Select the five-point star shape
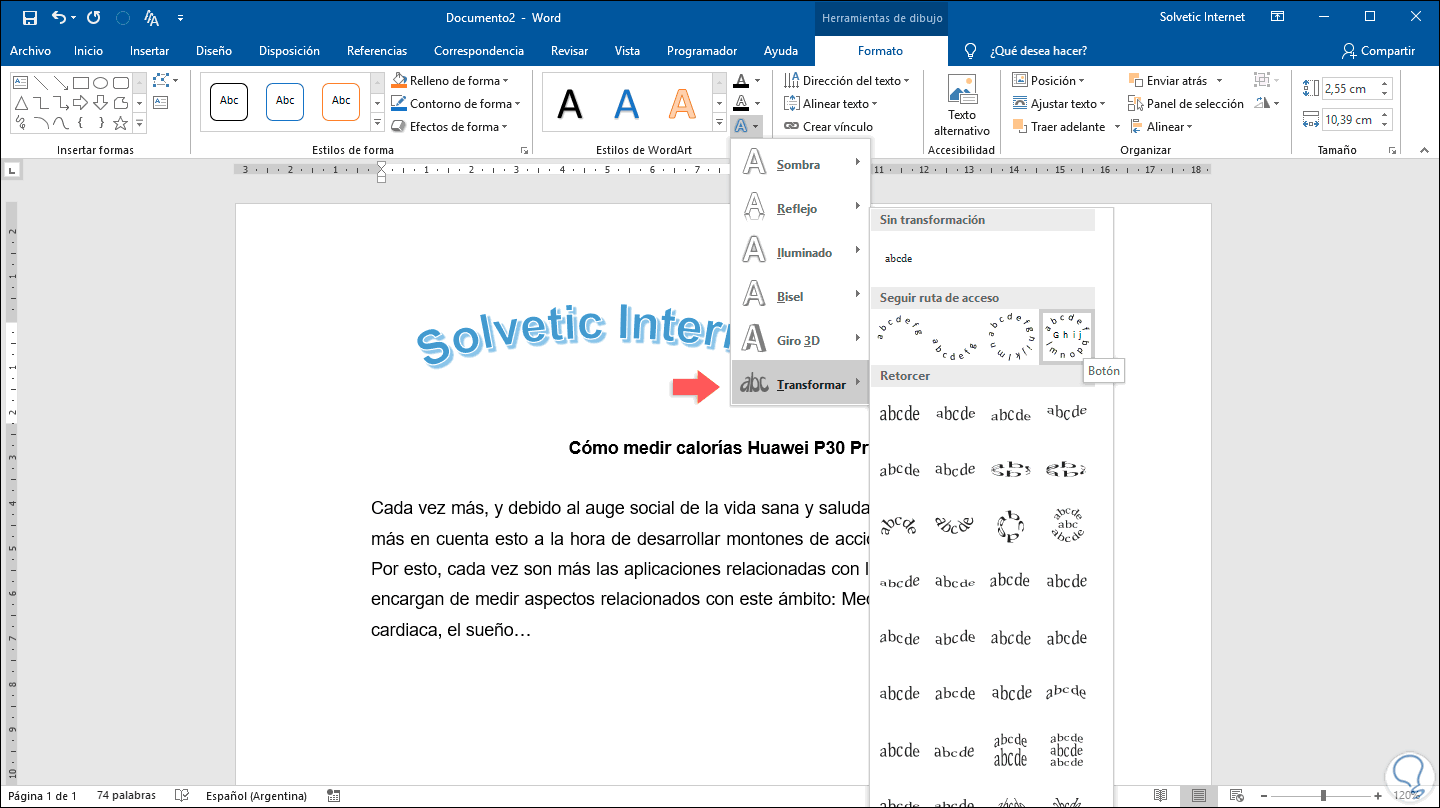The width and height of the screenshot is (1440, 808). [x=120, y=123]
